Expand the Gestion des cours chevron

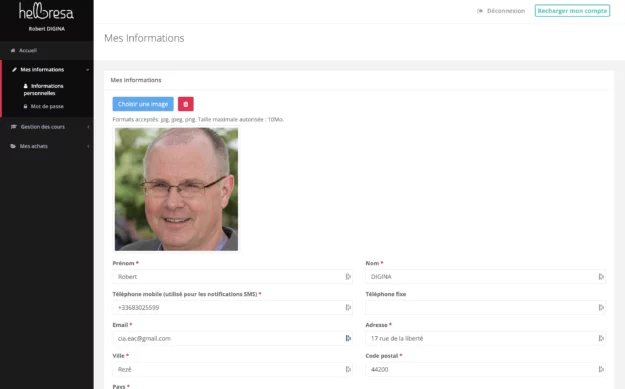[x=88, y=127]
